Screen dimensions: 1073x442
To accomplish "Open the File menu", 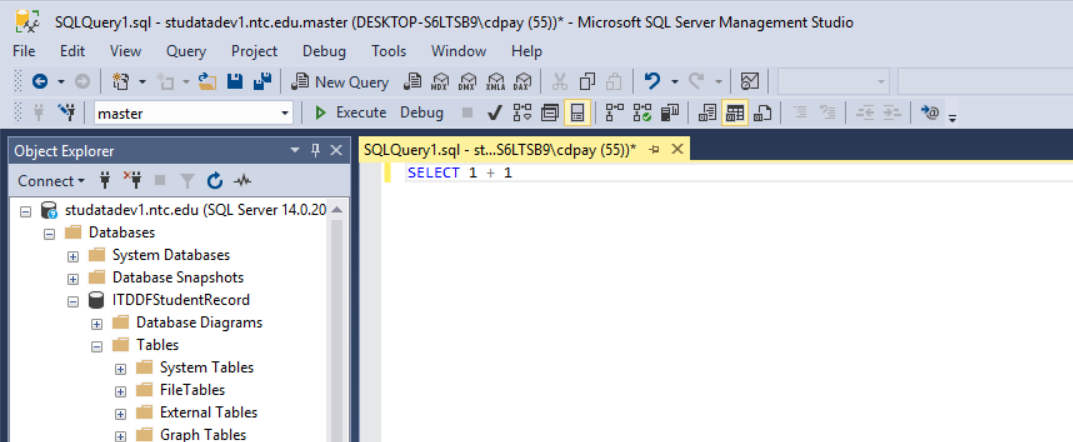I will point(24,51).
